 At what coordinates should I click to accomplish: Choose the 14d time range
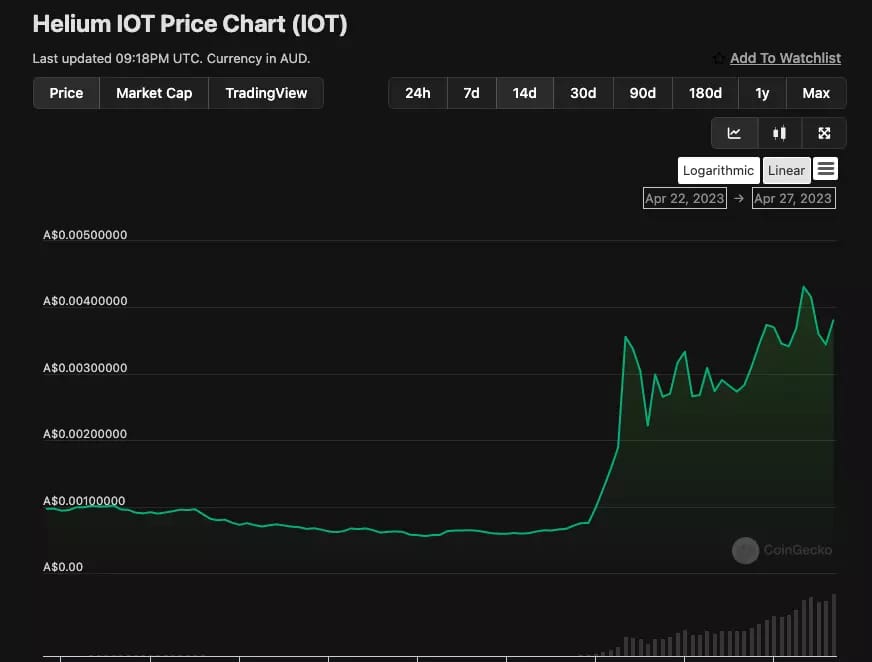point(524,93)
